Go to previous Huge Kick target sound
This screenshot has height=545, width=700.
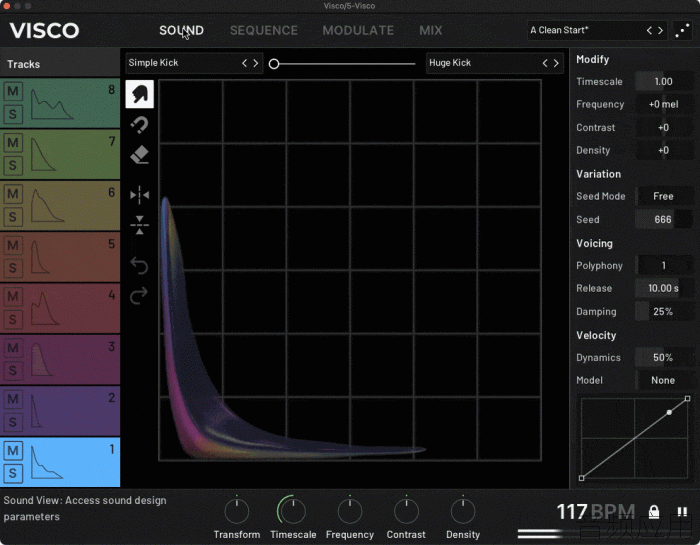click(545, 63)
